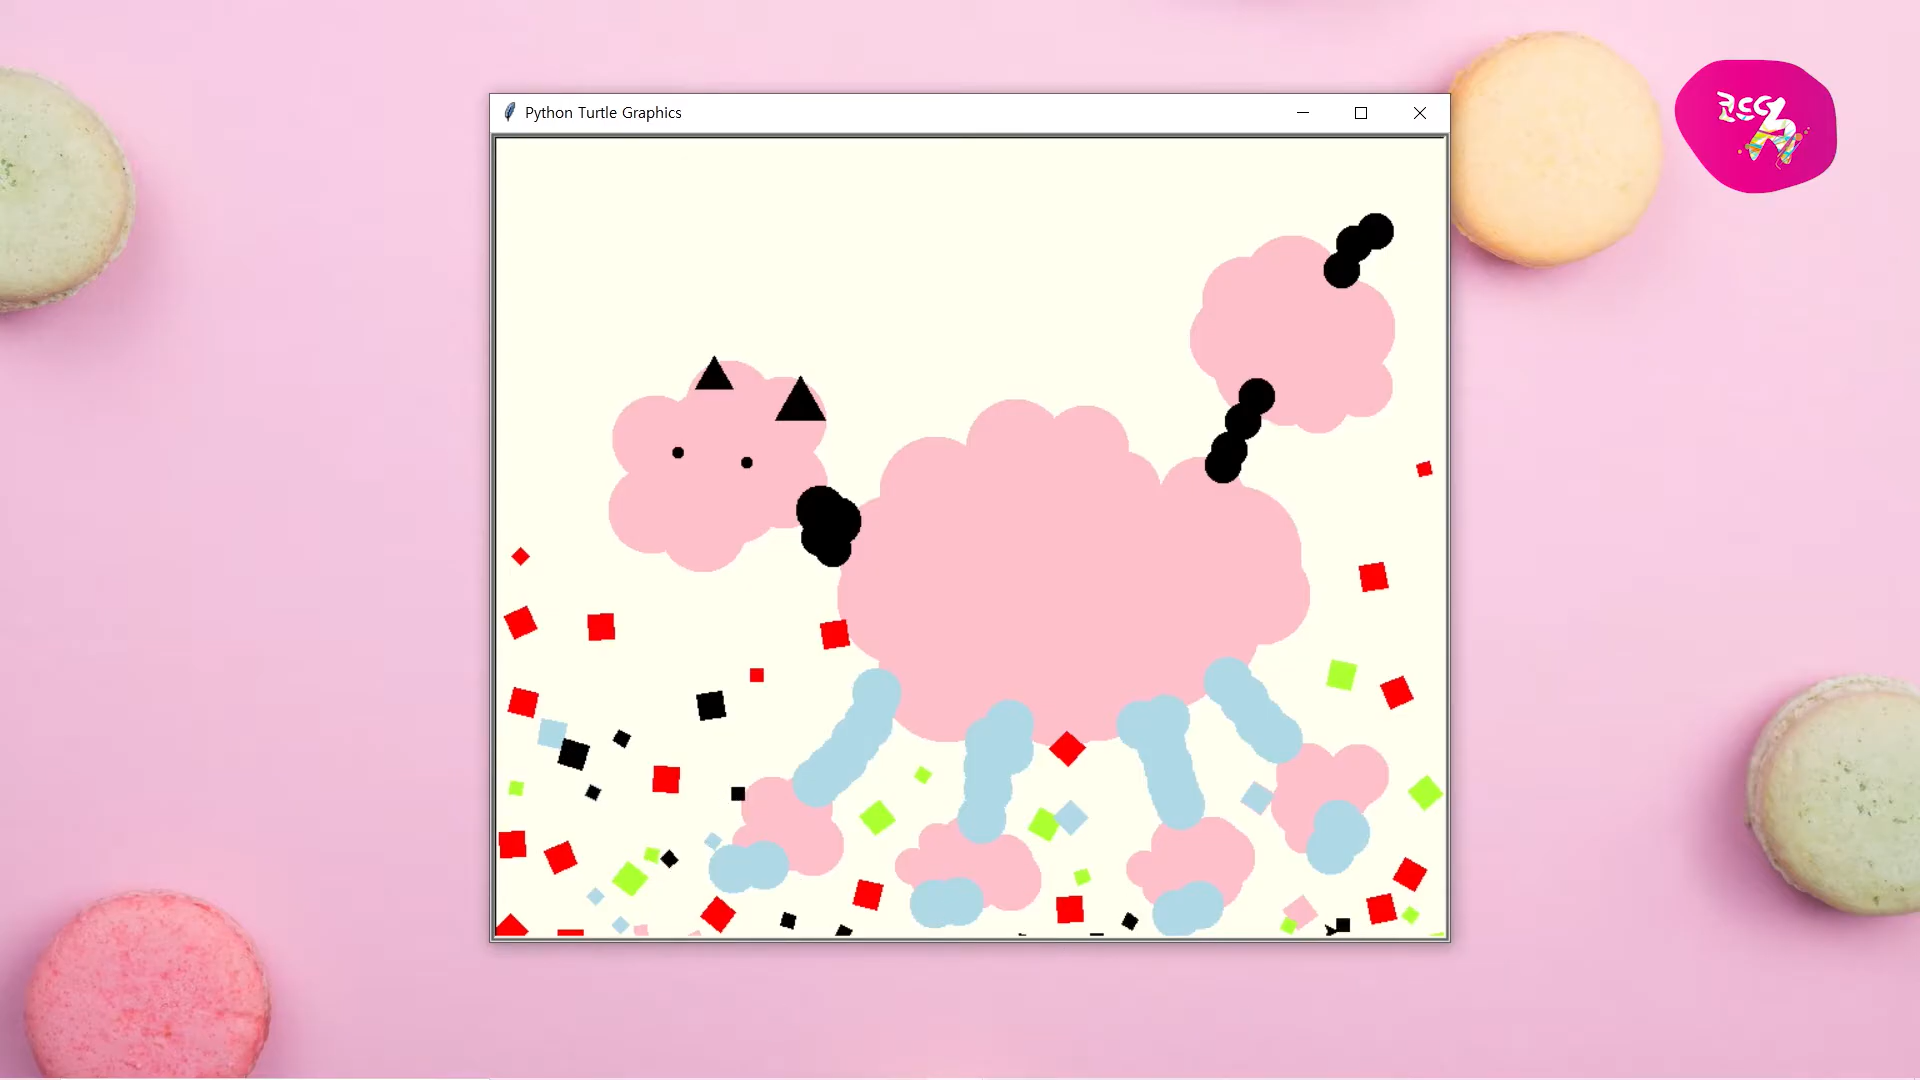This screenshot has width=1920, height=1080.
Task: Click the lime green square right of the body
Action: tap(1341, 675)
